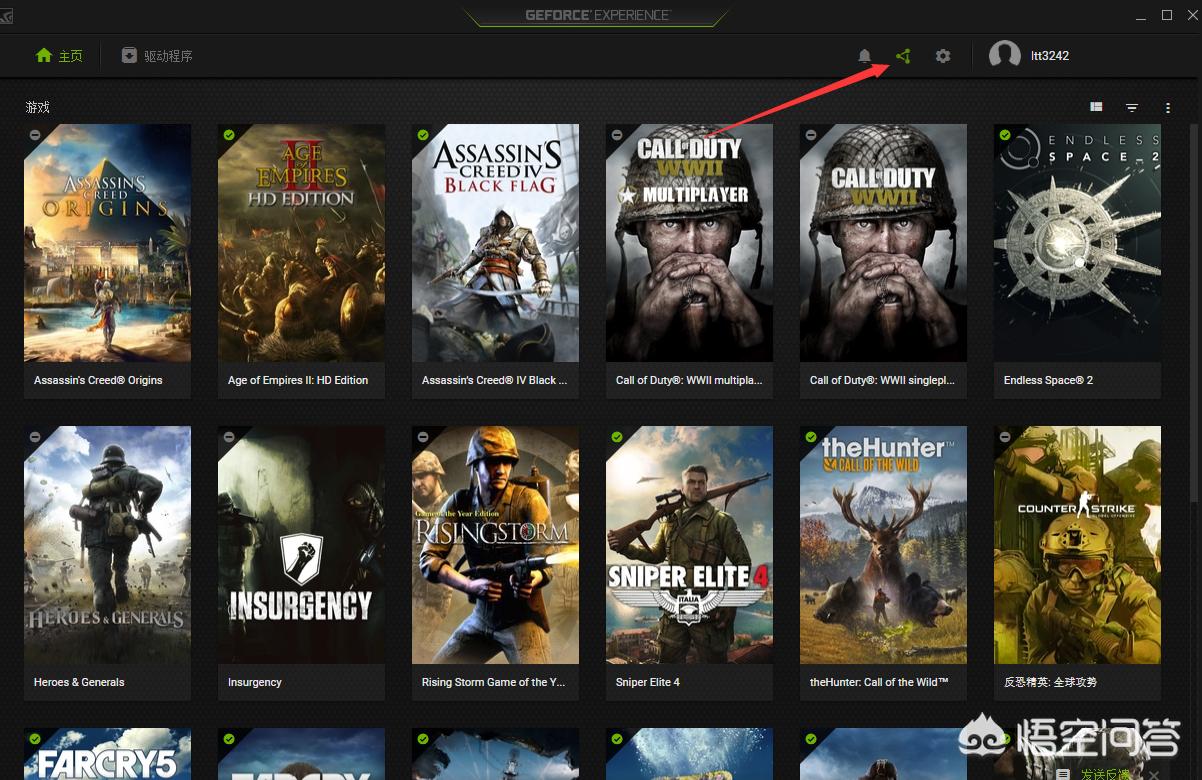Open theHunter Call of the Wild cover
Viewport: 1202px width, 780px height.
coord(883,545)
